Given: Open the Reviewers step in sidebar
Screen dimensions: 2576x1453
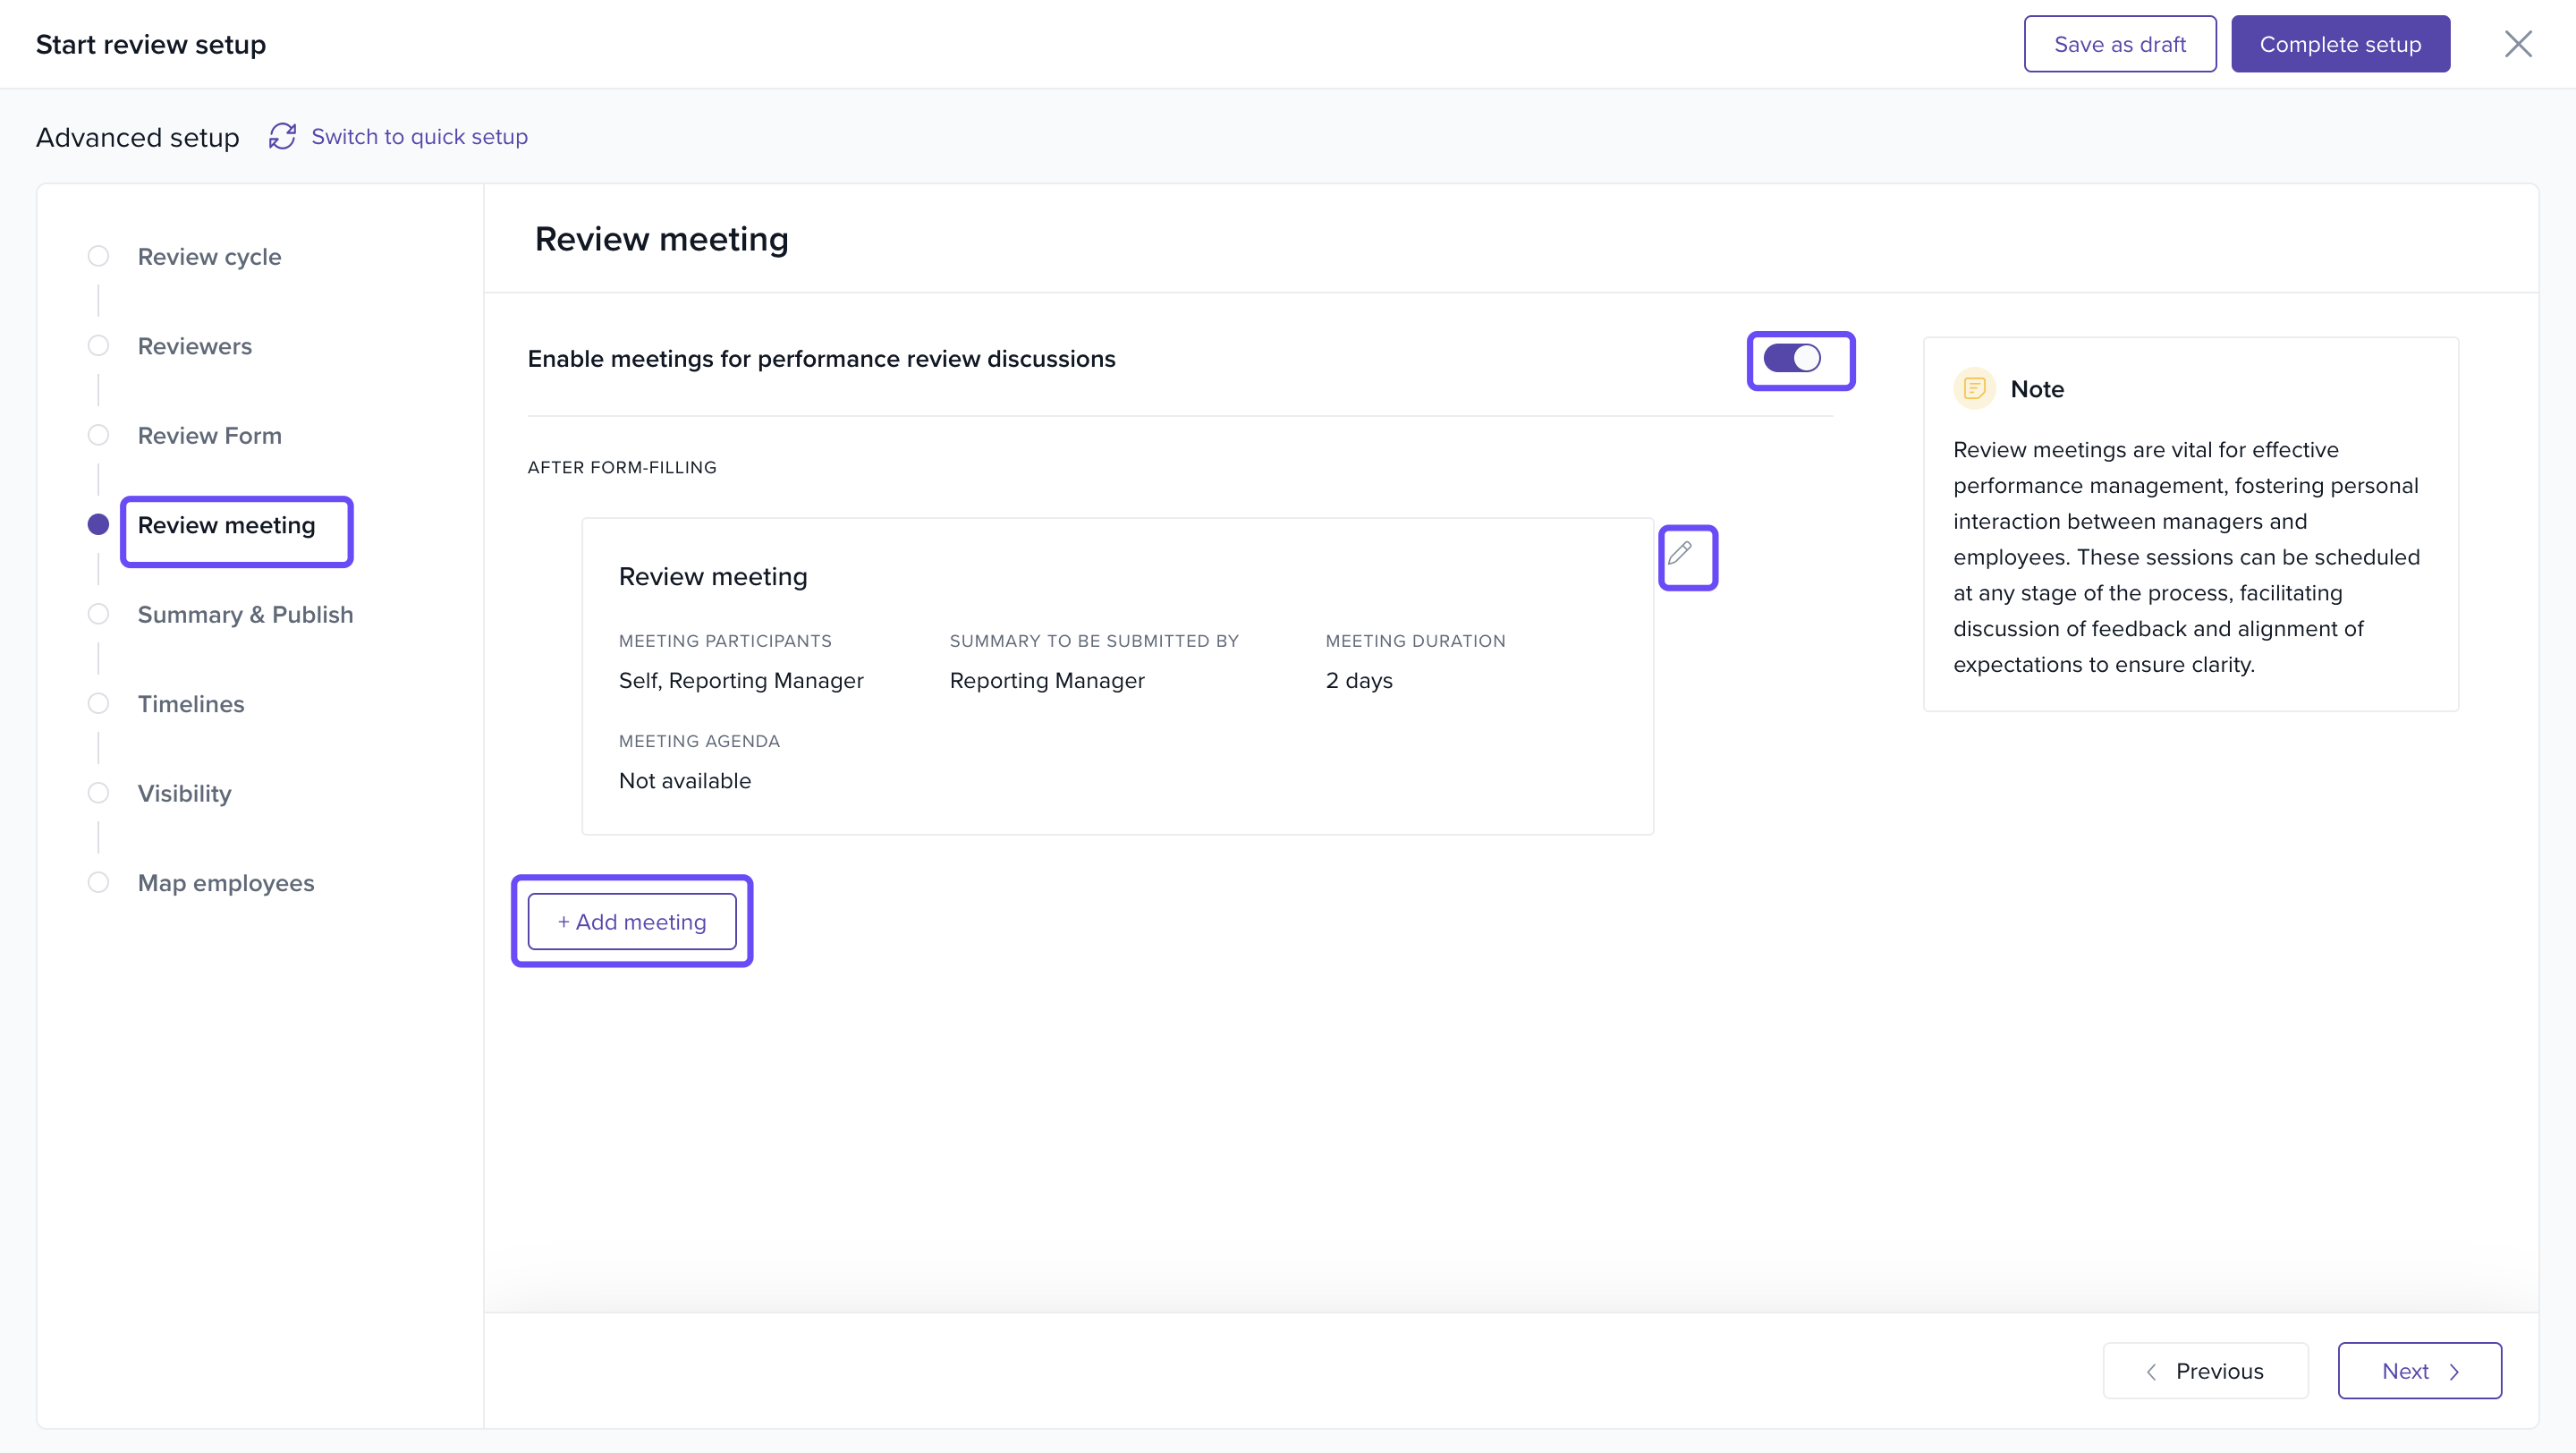Looking at the screenshot, I should click(x=195, y=346).
